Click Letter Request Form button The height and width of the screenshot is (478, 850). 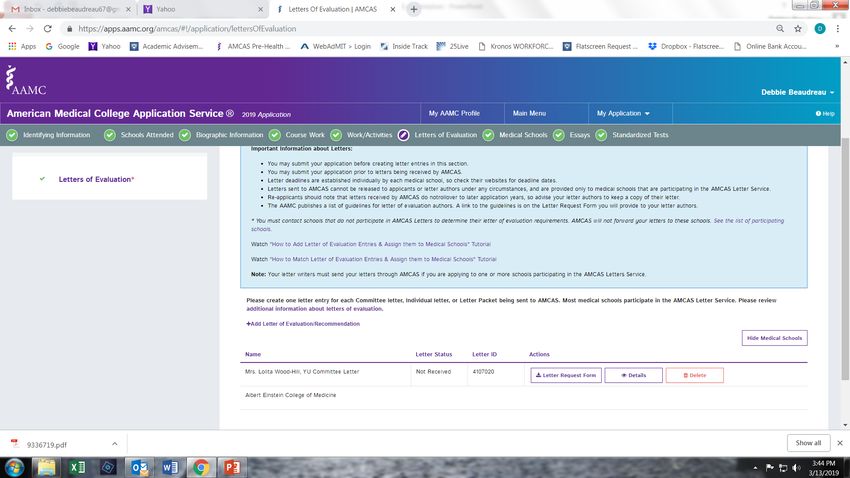[566, 375]
